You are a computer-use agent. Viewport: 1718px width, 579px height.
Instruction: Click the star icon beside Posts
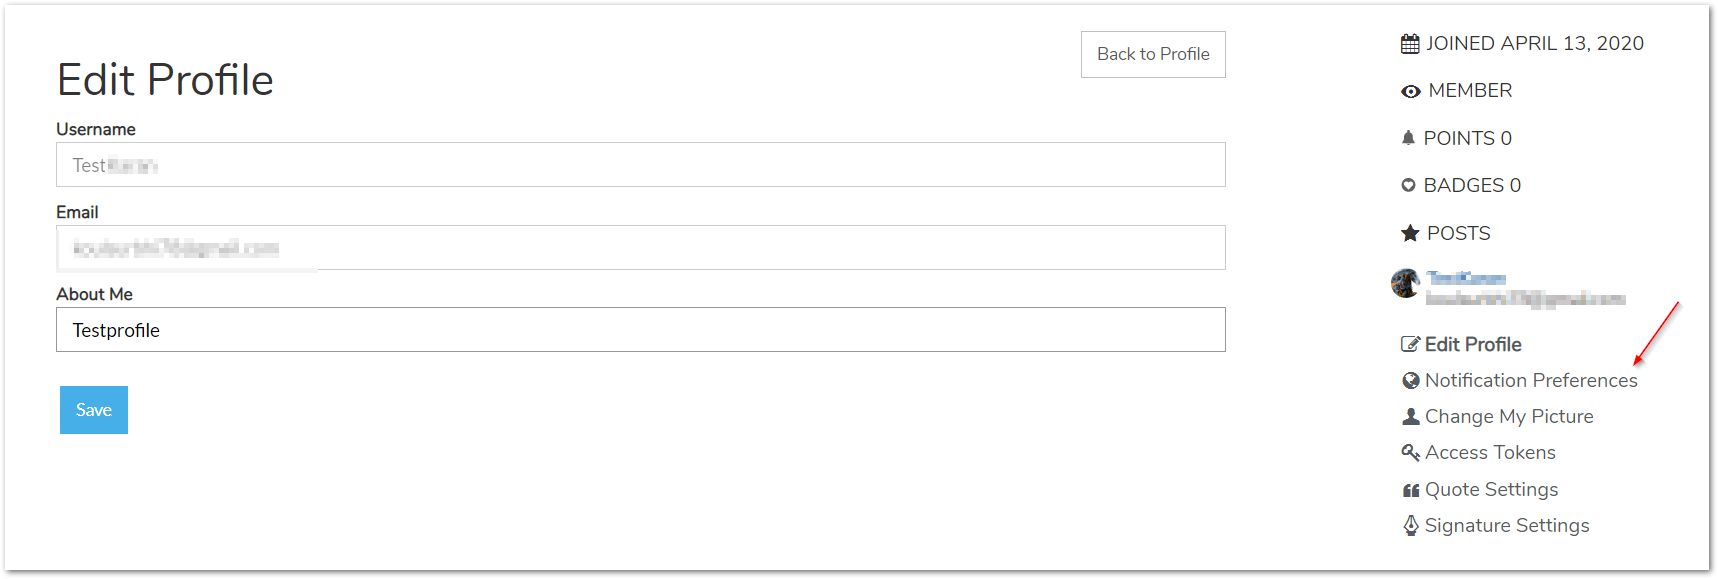point(1410,233)
